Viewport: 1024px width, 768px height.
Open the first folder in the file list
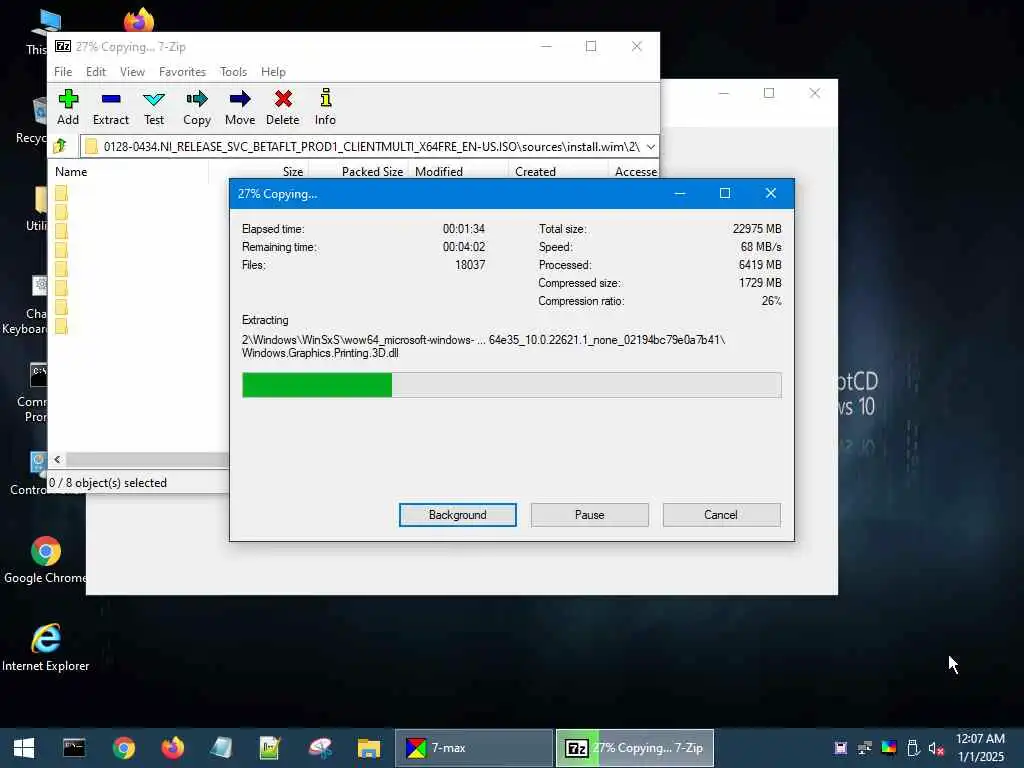coord(61,193)
